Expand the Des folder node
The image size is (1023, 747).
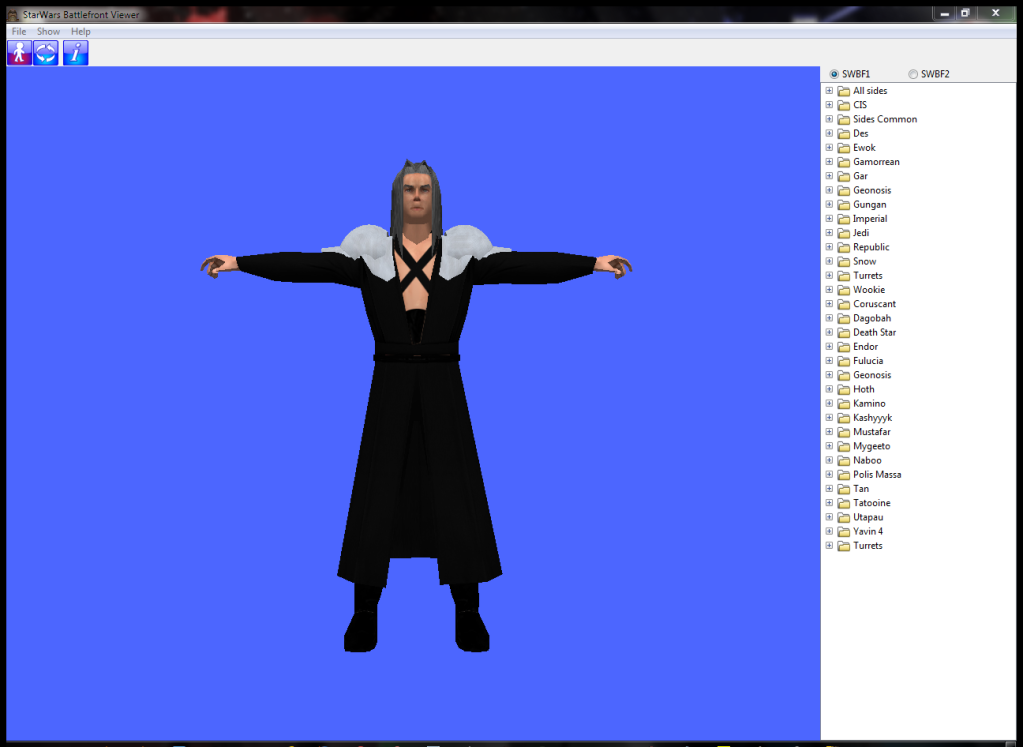829,133
